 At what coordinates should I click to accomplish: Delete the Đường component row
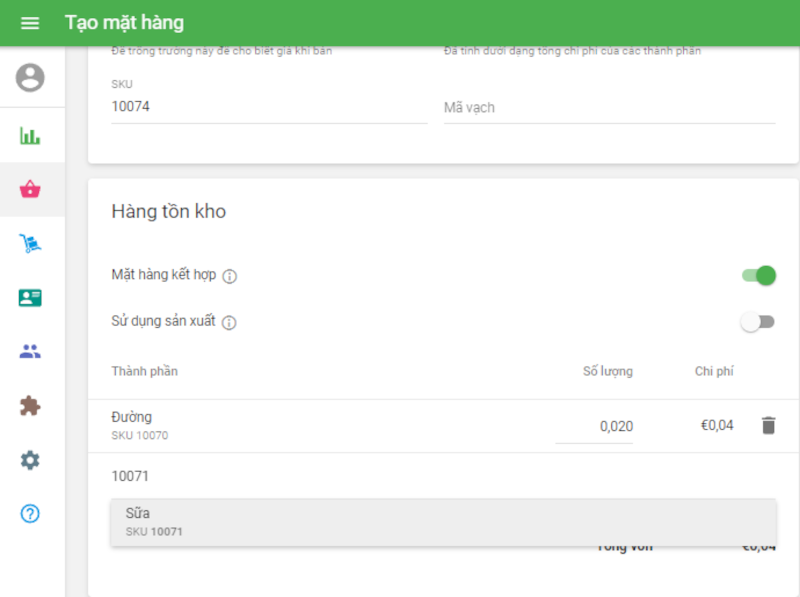768,426
